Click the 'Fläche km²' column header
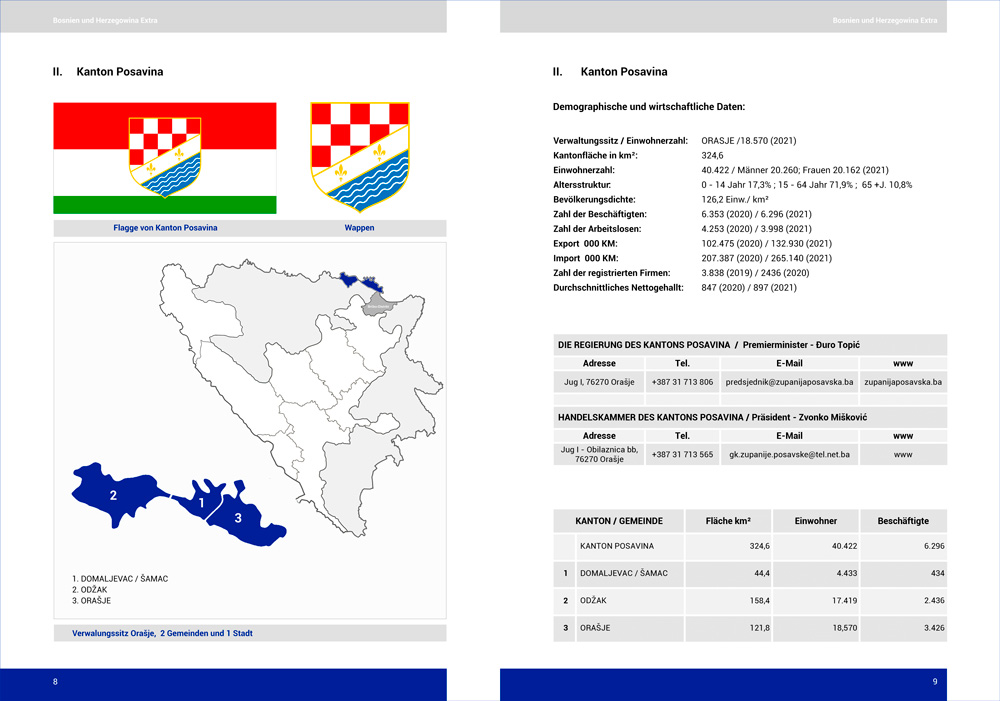The width and height of the screenshot is (1000, 701). tap(727, 521)
